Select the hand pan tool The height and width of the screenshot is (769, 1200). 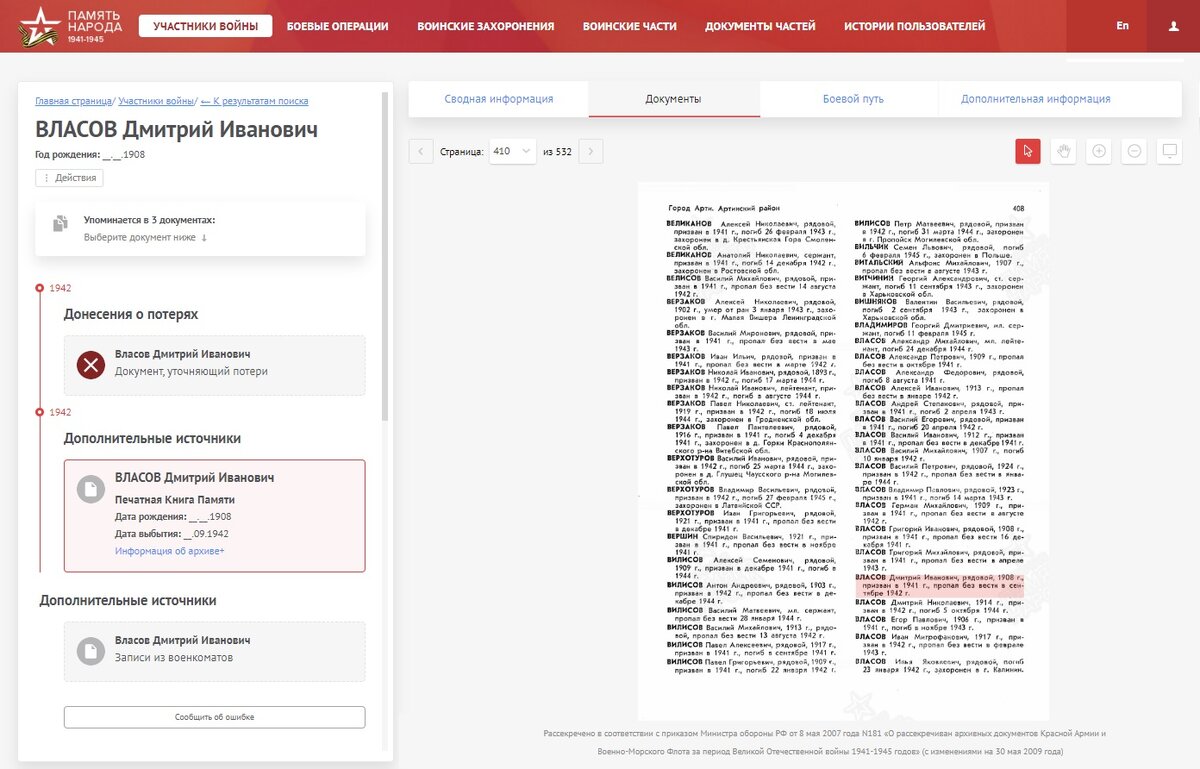click(1064, 151)
